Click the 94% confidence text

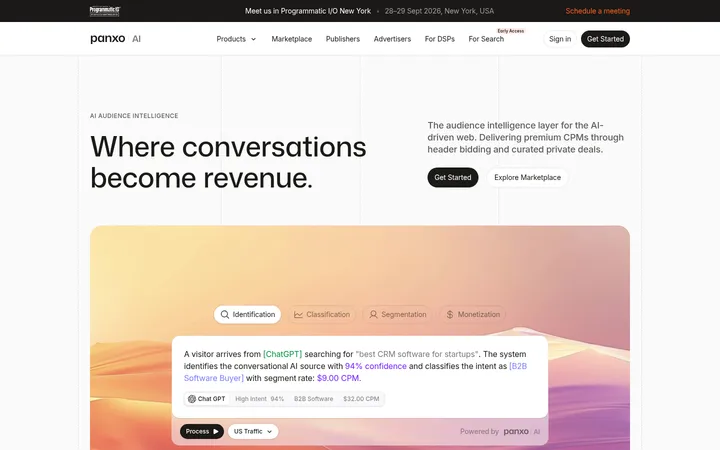coord(376,366)
